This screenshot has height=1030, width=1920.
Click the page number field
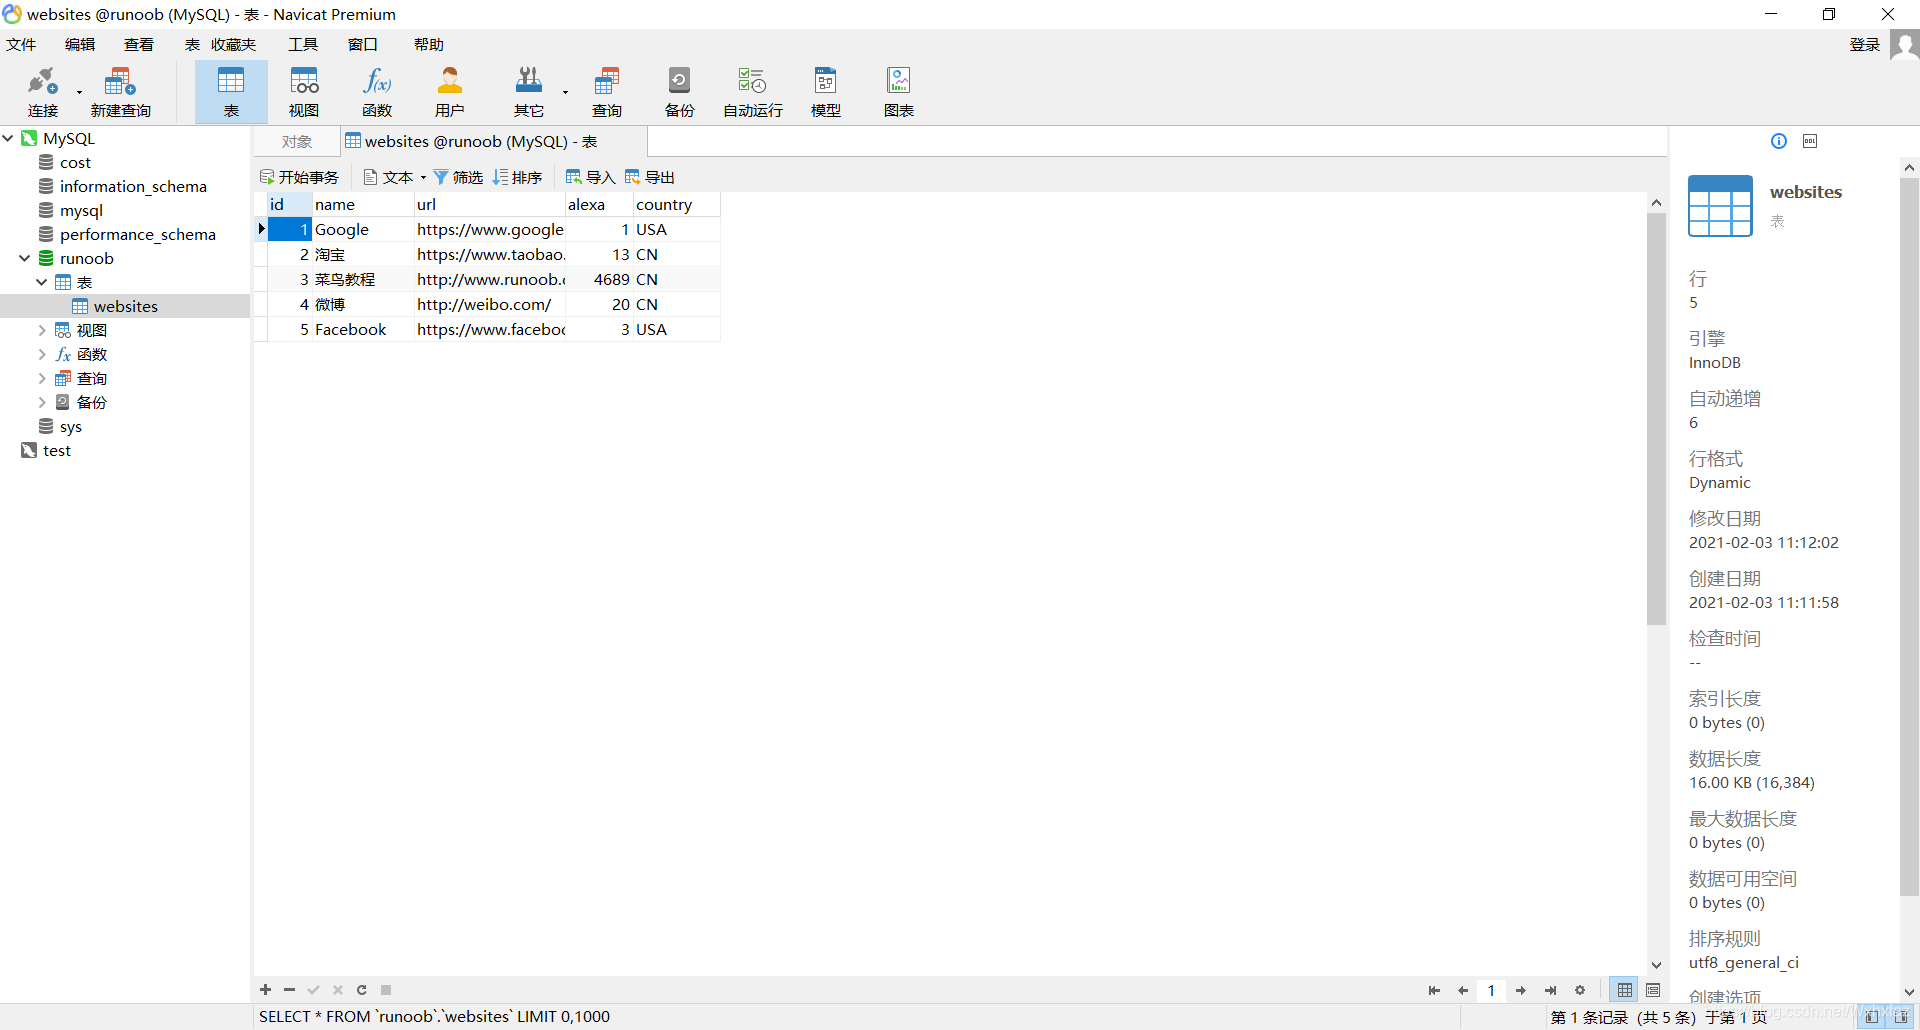tap(1491, 990)
